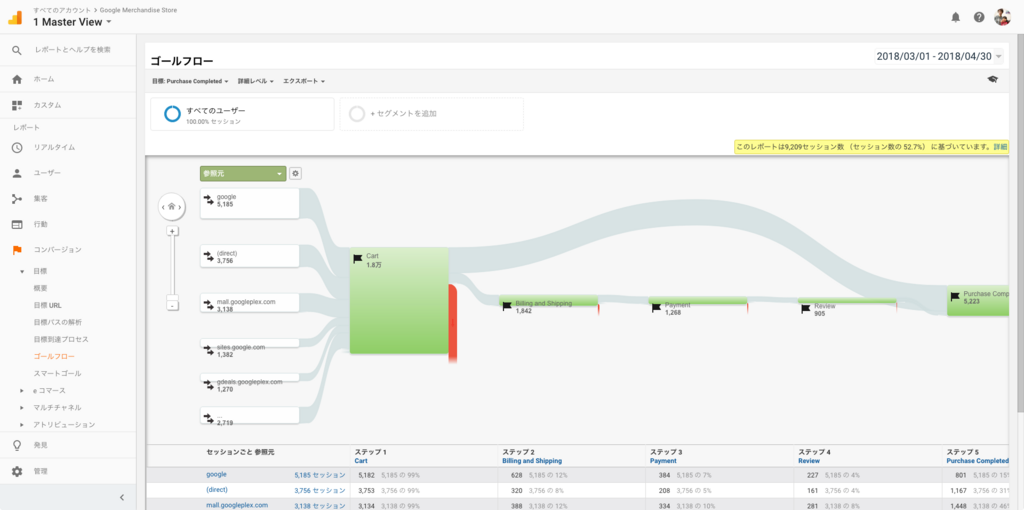Viewport: 1024px width, 510px height.
Task: Open the 目標到達プロセス report
Action: [61, 340]
